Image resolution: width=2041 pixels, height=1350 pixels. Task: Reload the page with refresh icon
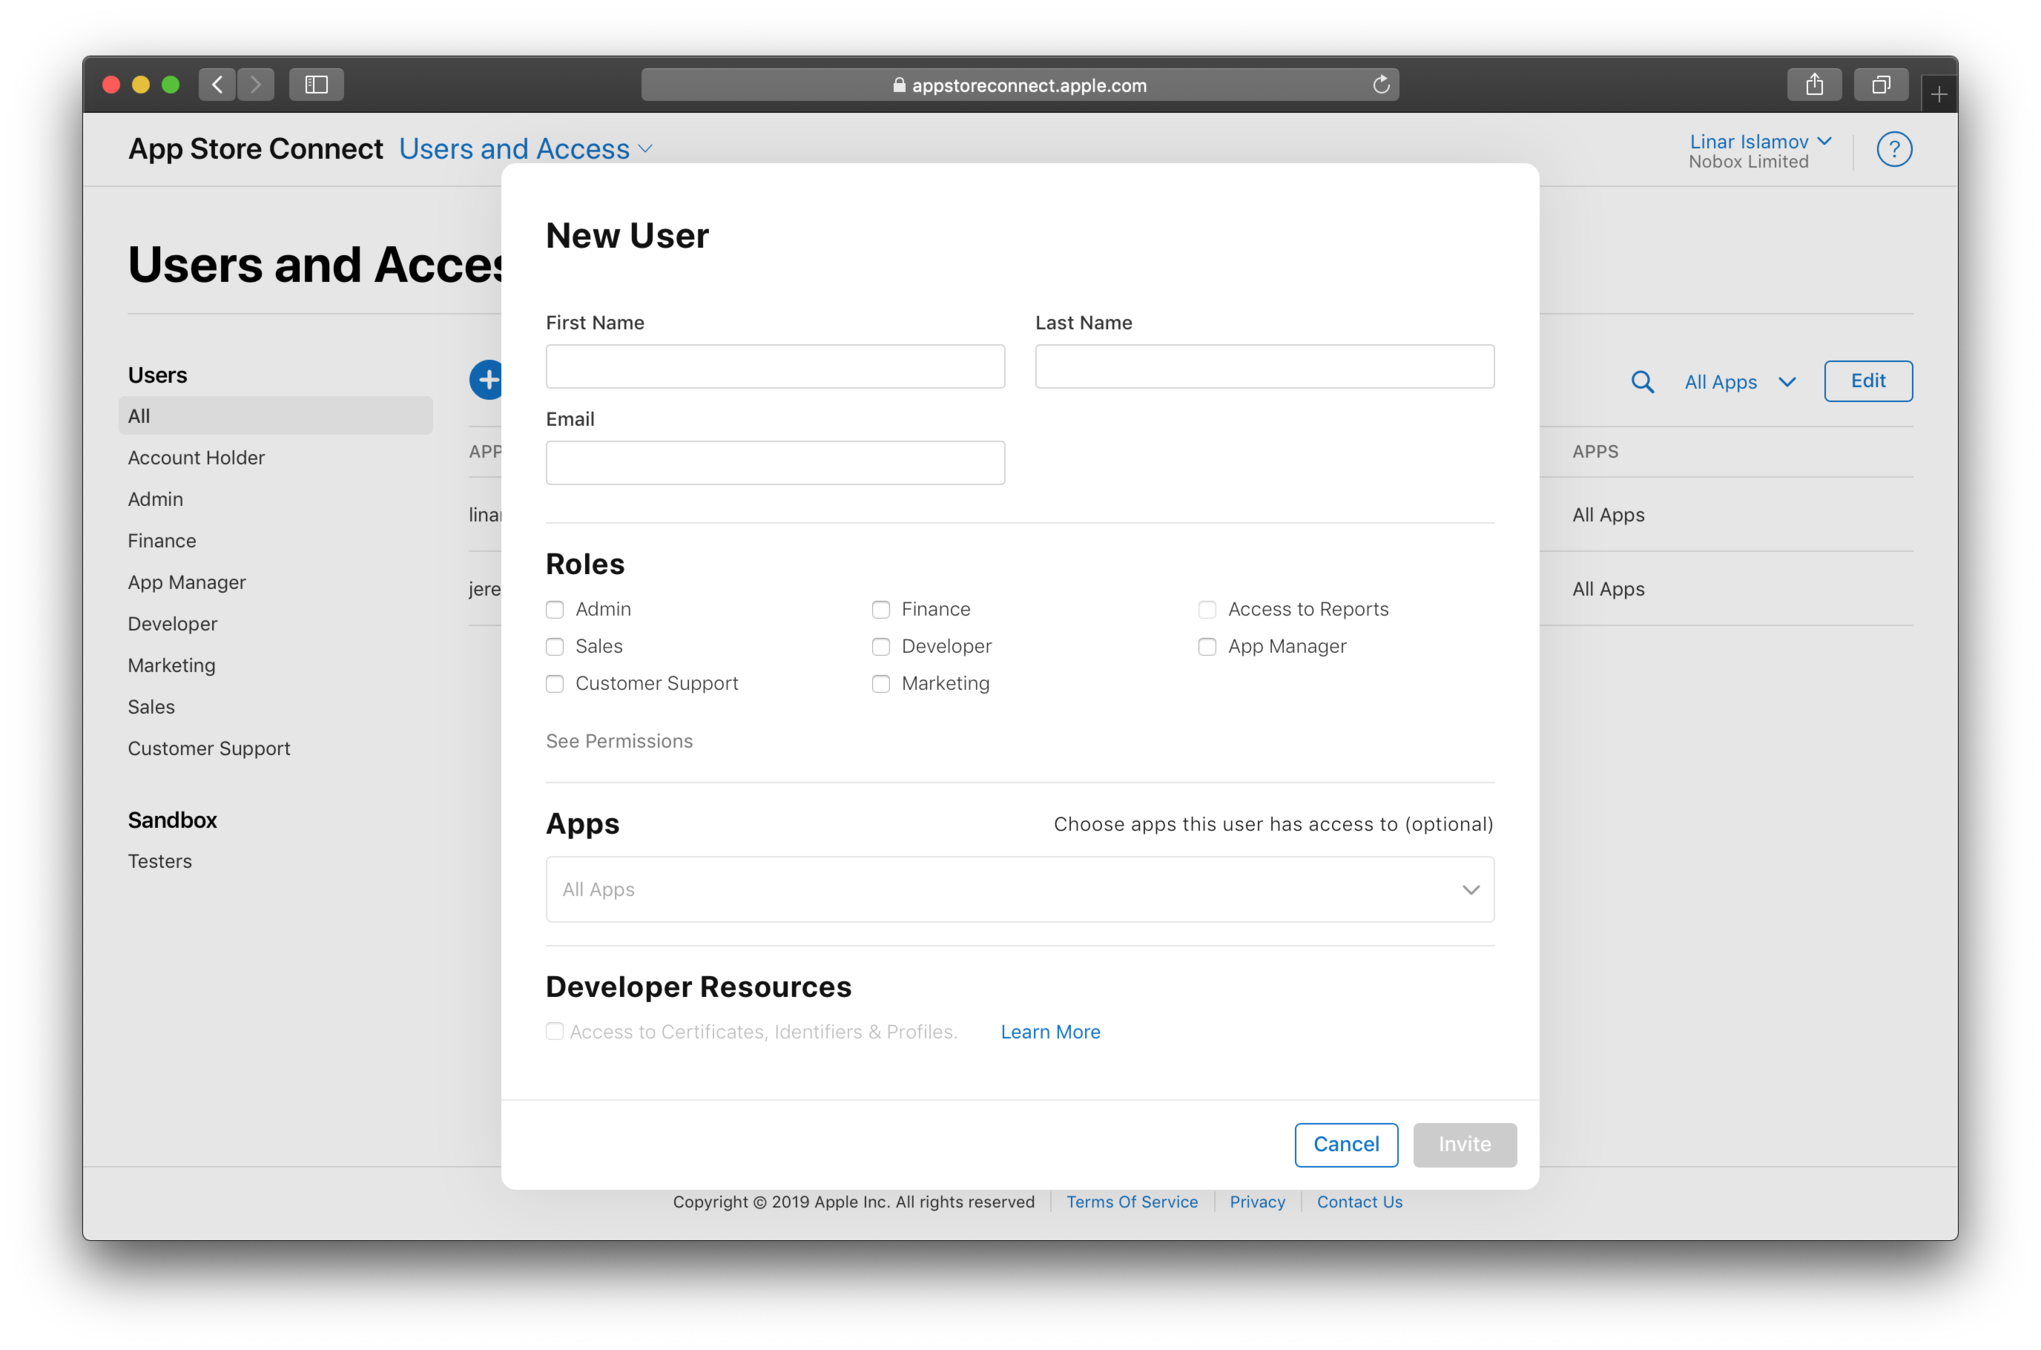click(x=1381, y=85)
